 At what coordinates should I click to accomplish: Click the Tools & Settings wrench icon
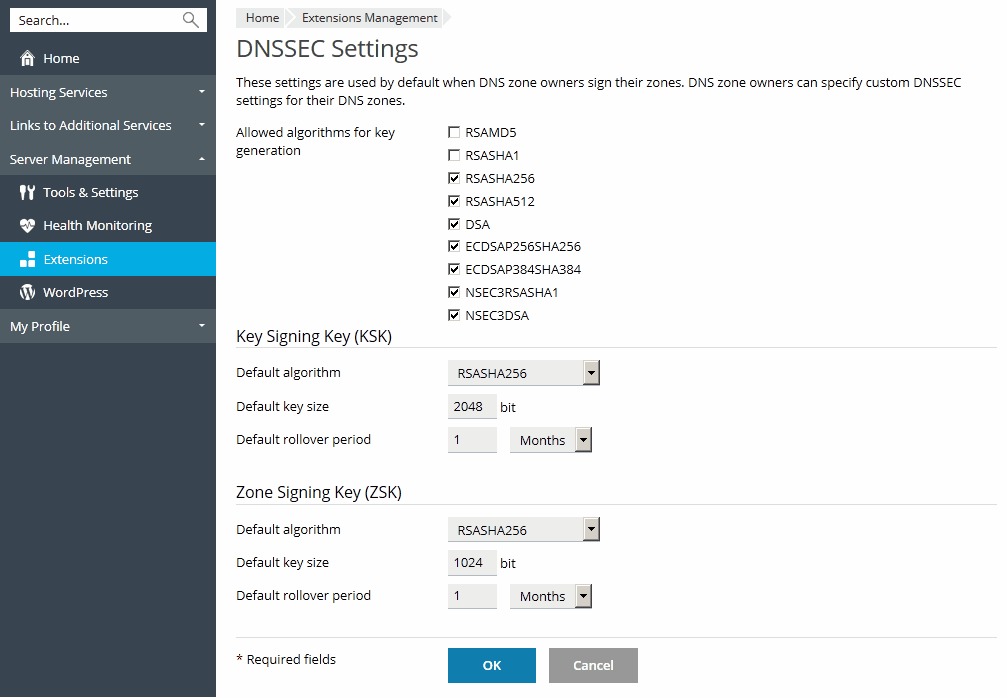point(27,193)
